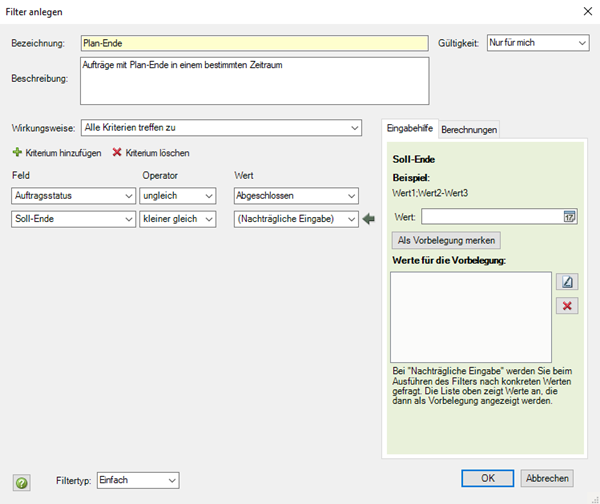This screenshot has height=504, width=600.
Task: Click into the Bezeichnung text field
Action: (x=254, y=43)
